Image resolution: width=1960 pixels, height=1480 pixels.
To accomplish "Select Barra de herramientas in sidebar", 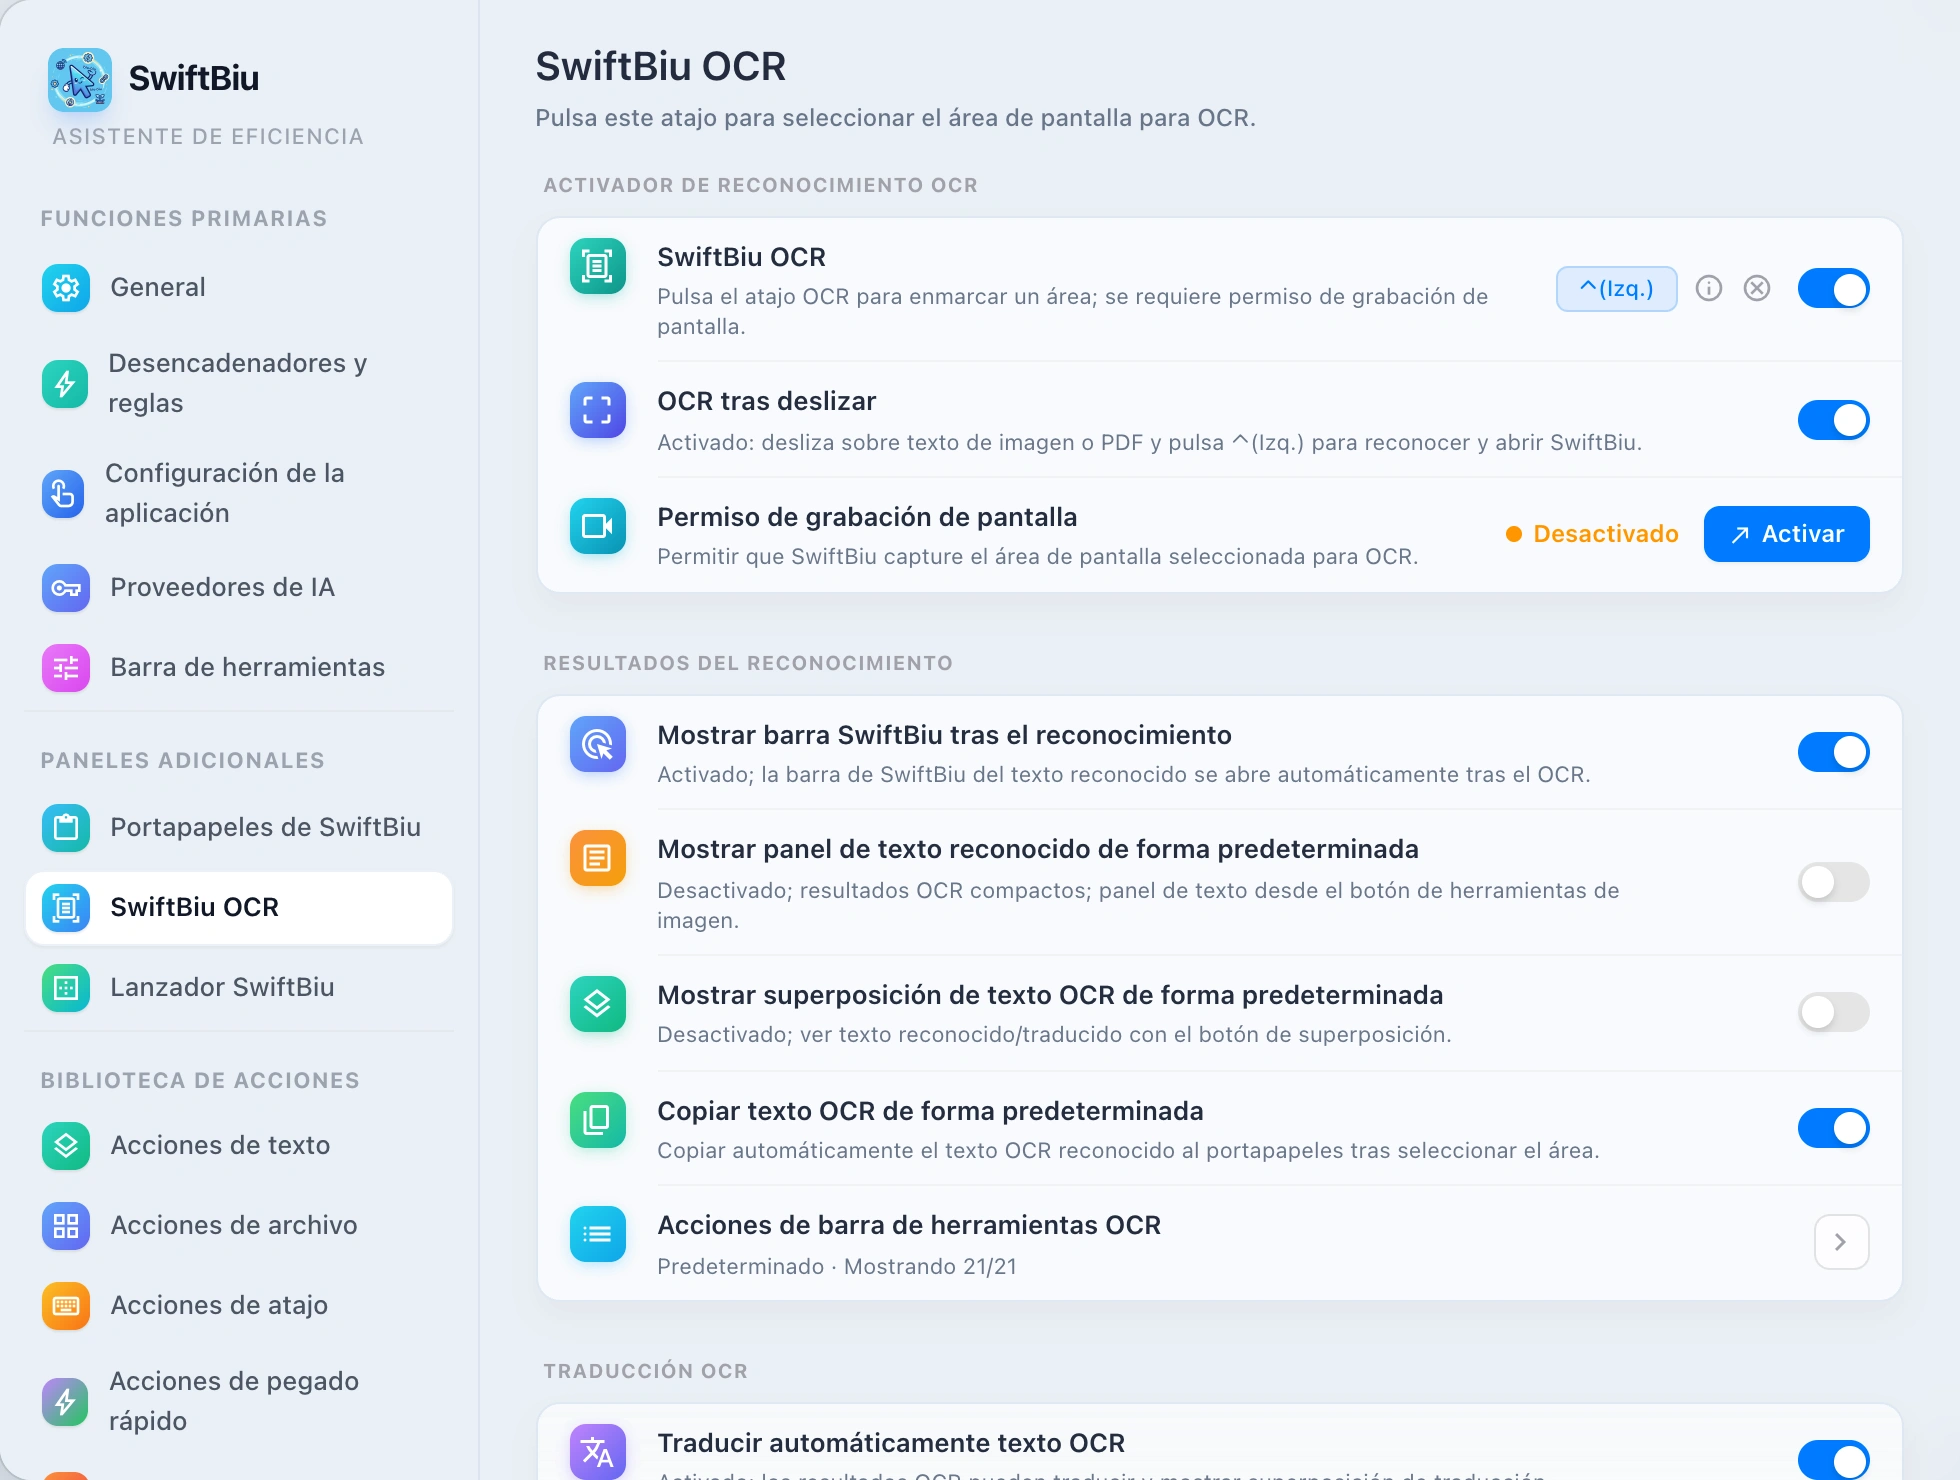I will click(x=238, y=668).
